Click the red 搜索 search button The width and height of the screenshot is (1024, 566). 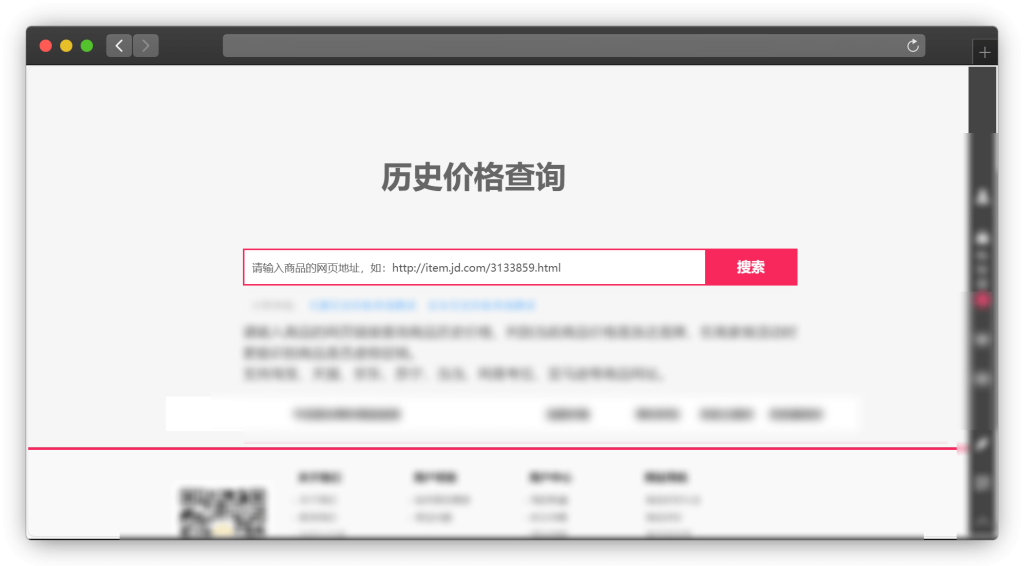(x=751, y=267)
